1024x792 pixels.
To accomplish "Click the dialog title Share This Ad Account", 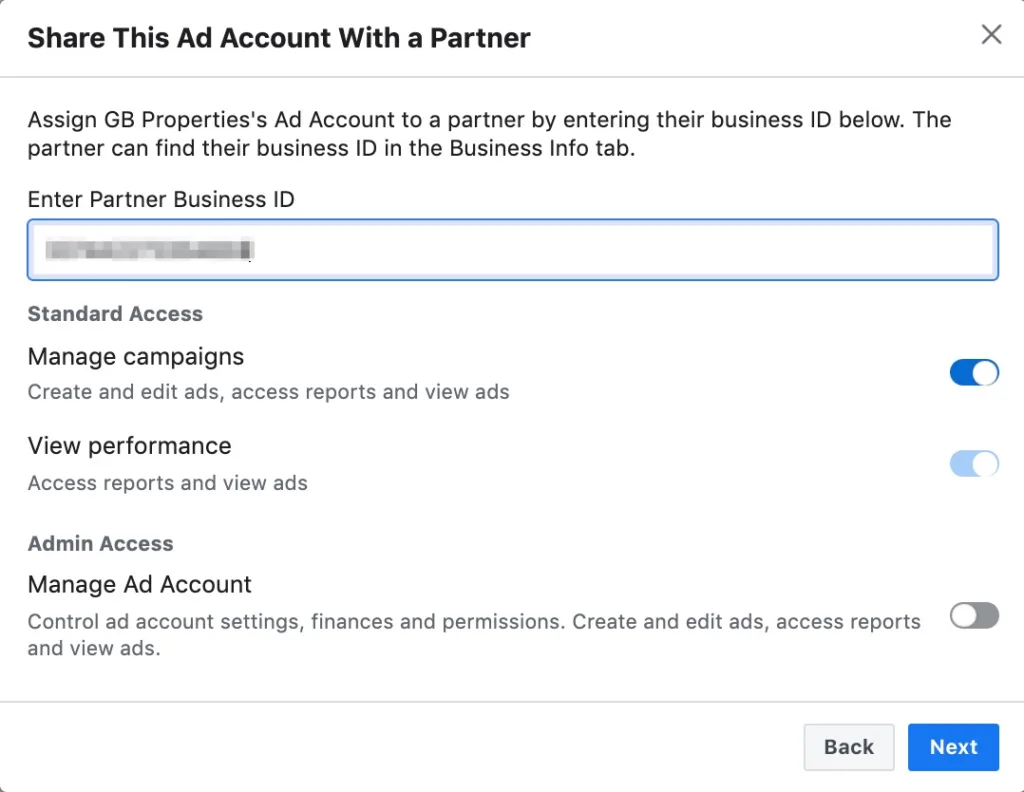I will (x=279, y=38).
